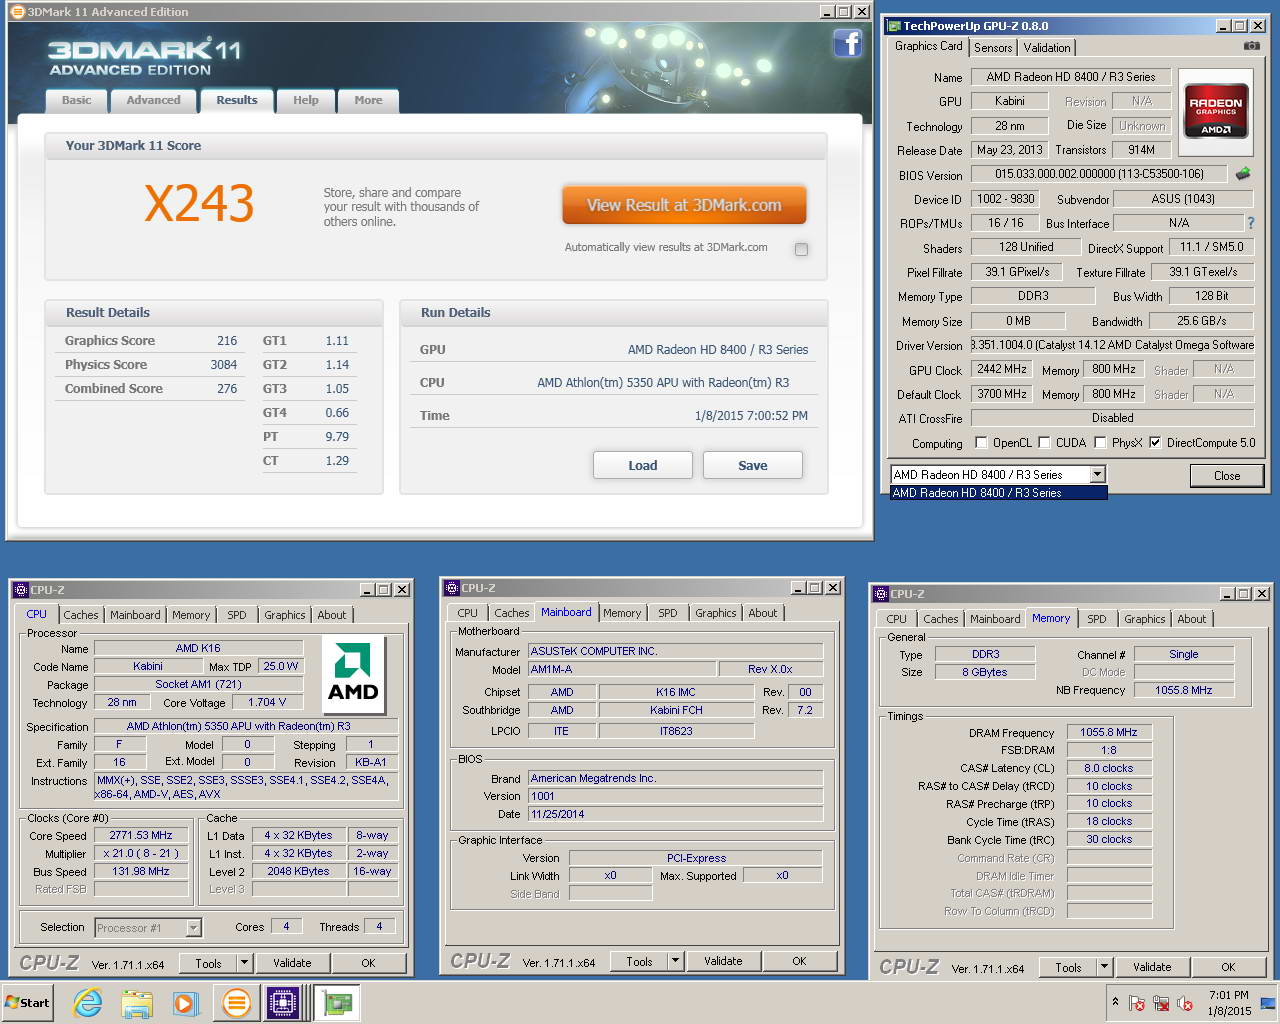Click the AMD logo in CPU-Z
Viewport: 1280px width, 1024px height.
tap(353, 676)
